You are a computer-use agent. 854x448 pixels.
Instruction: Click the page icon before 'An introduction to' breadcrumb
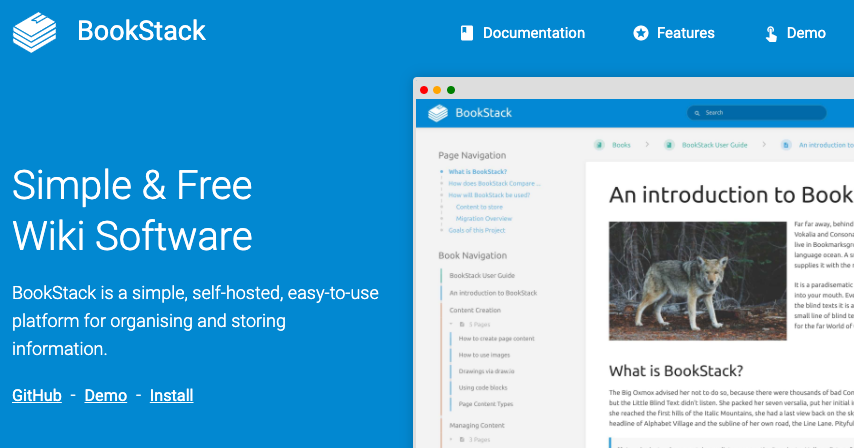[x=786, y=145]
